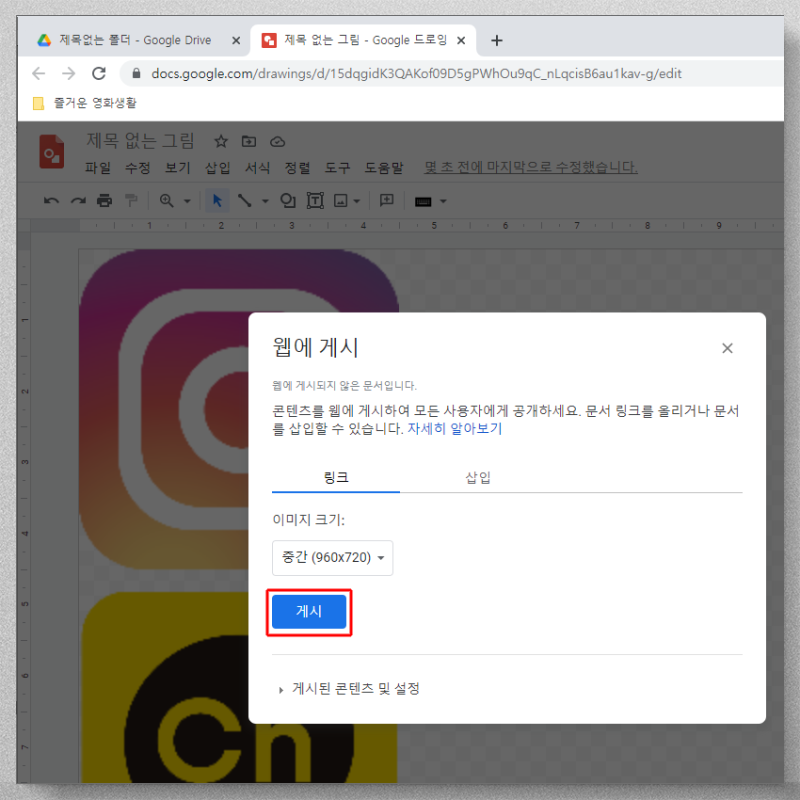Screen dimensions: 800x800
Task: Click the blue 게시 button
Action: click(309, 611)
